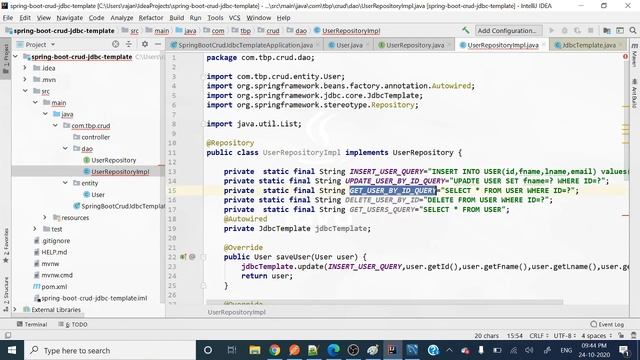Click the locate file target icon
The height and width of the screenshot is (360, 640).
point(116,44)
